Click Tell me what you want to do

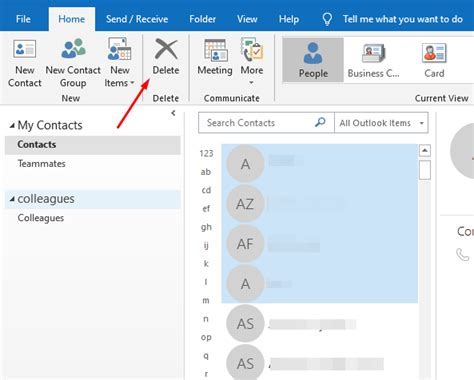pos(403,19)
